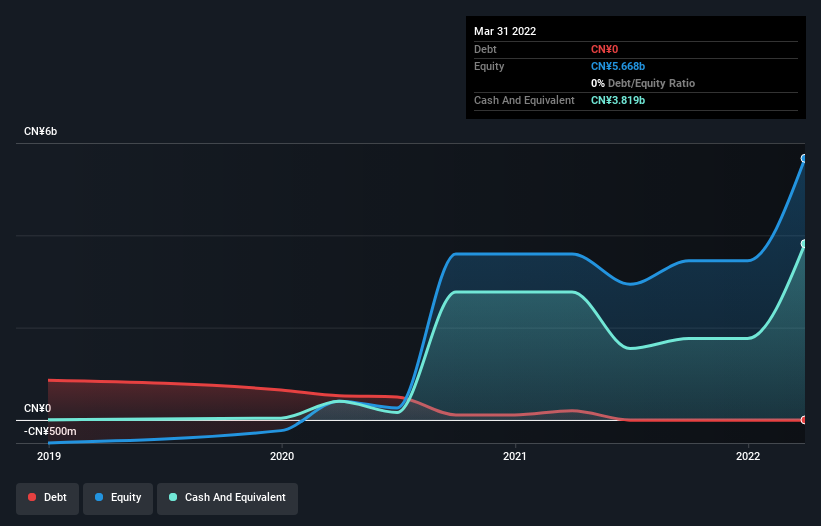The width and height of the screenshot is (821, 526).
Task: Click the Mar 31 2022 tooltip date
Action: point(505,31)
